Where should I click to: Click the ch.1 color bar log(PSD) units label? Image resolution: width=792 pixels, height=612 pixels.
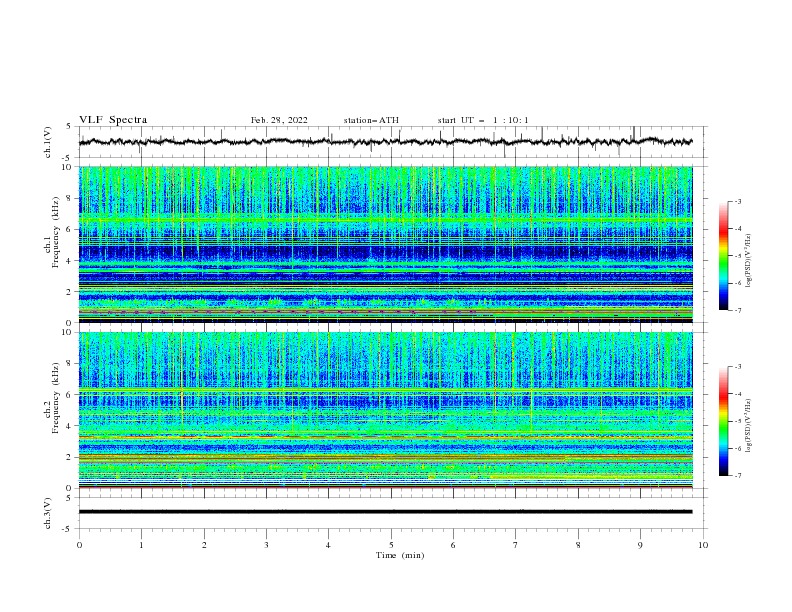point(749,261)
